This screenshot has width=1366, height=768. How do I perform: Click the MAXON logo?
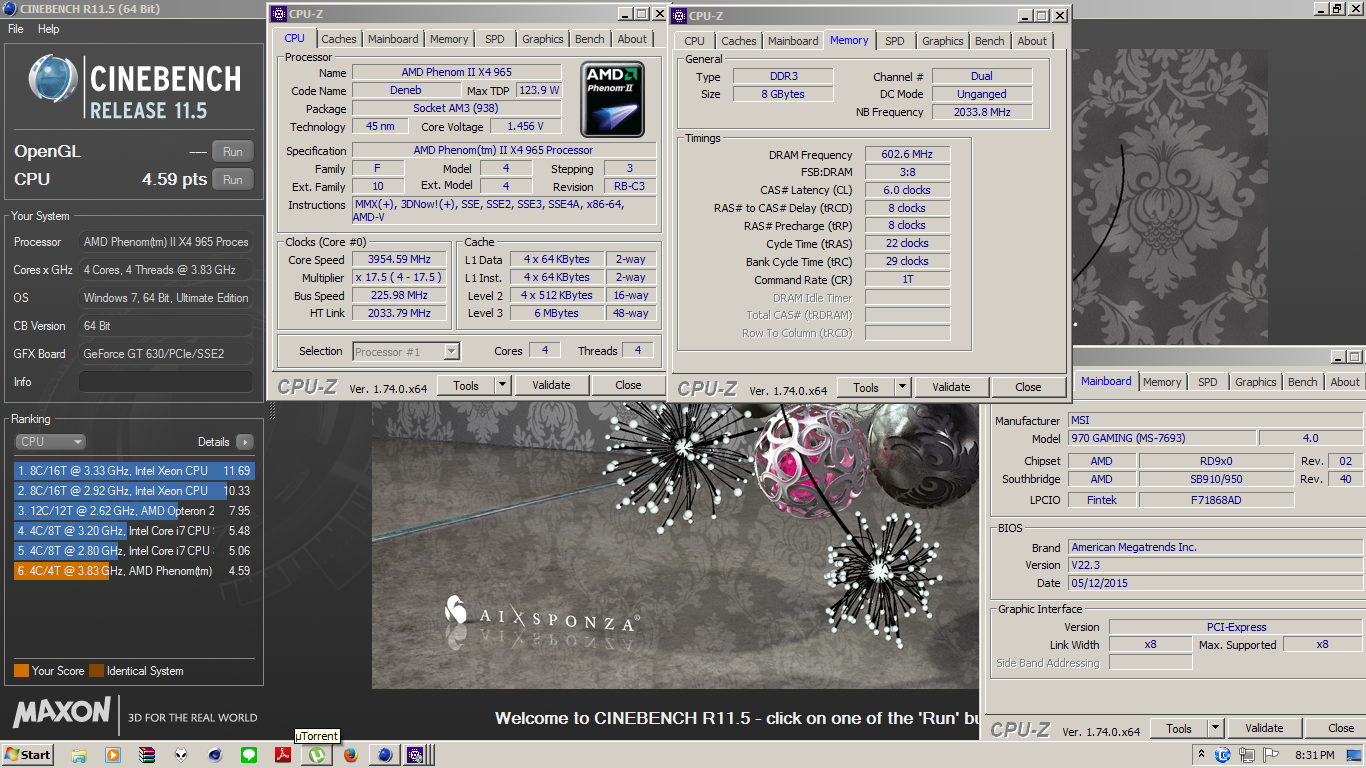62,712
